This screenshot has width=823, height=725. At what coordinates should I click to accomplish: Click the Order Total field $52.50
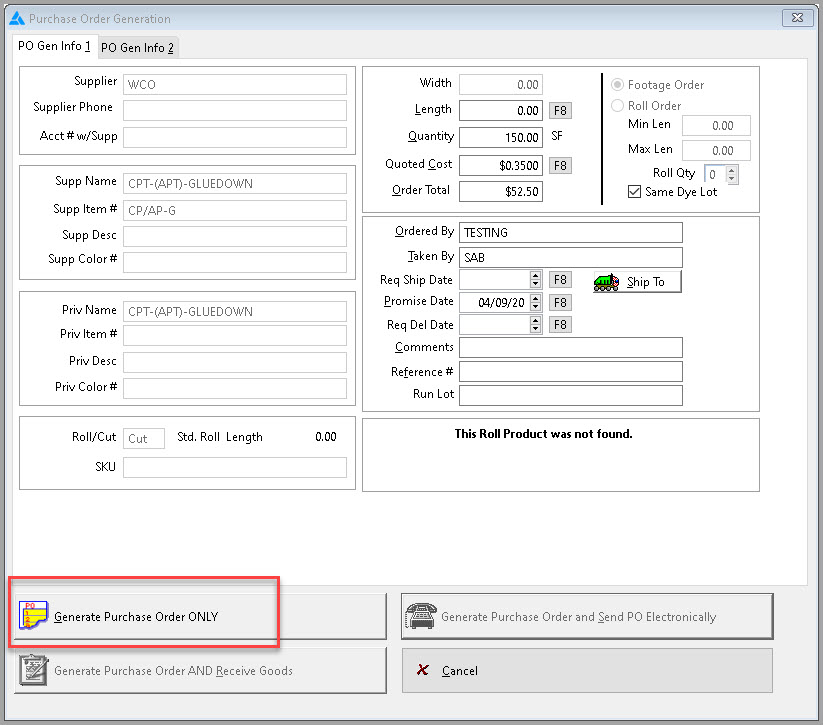click(x=501, y=192)
